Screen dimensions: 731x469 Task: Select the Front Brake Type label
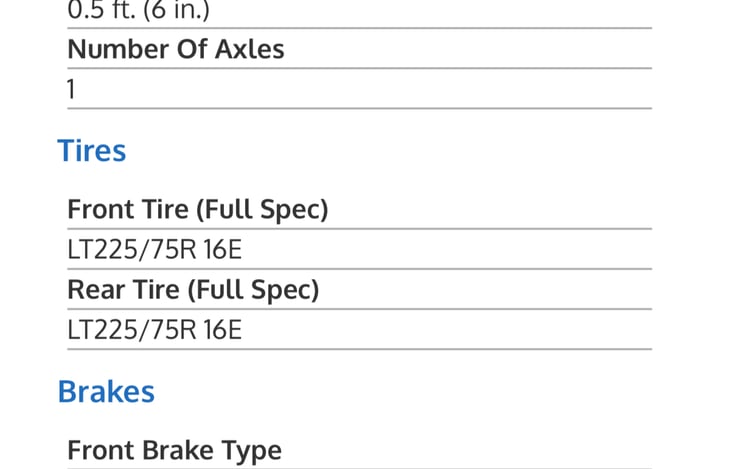tap(174, 451)
